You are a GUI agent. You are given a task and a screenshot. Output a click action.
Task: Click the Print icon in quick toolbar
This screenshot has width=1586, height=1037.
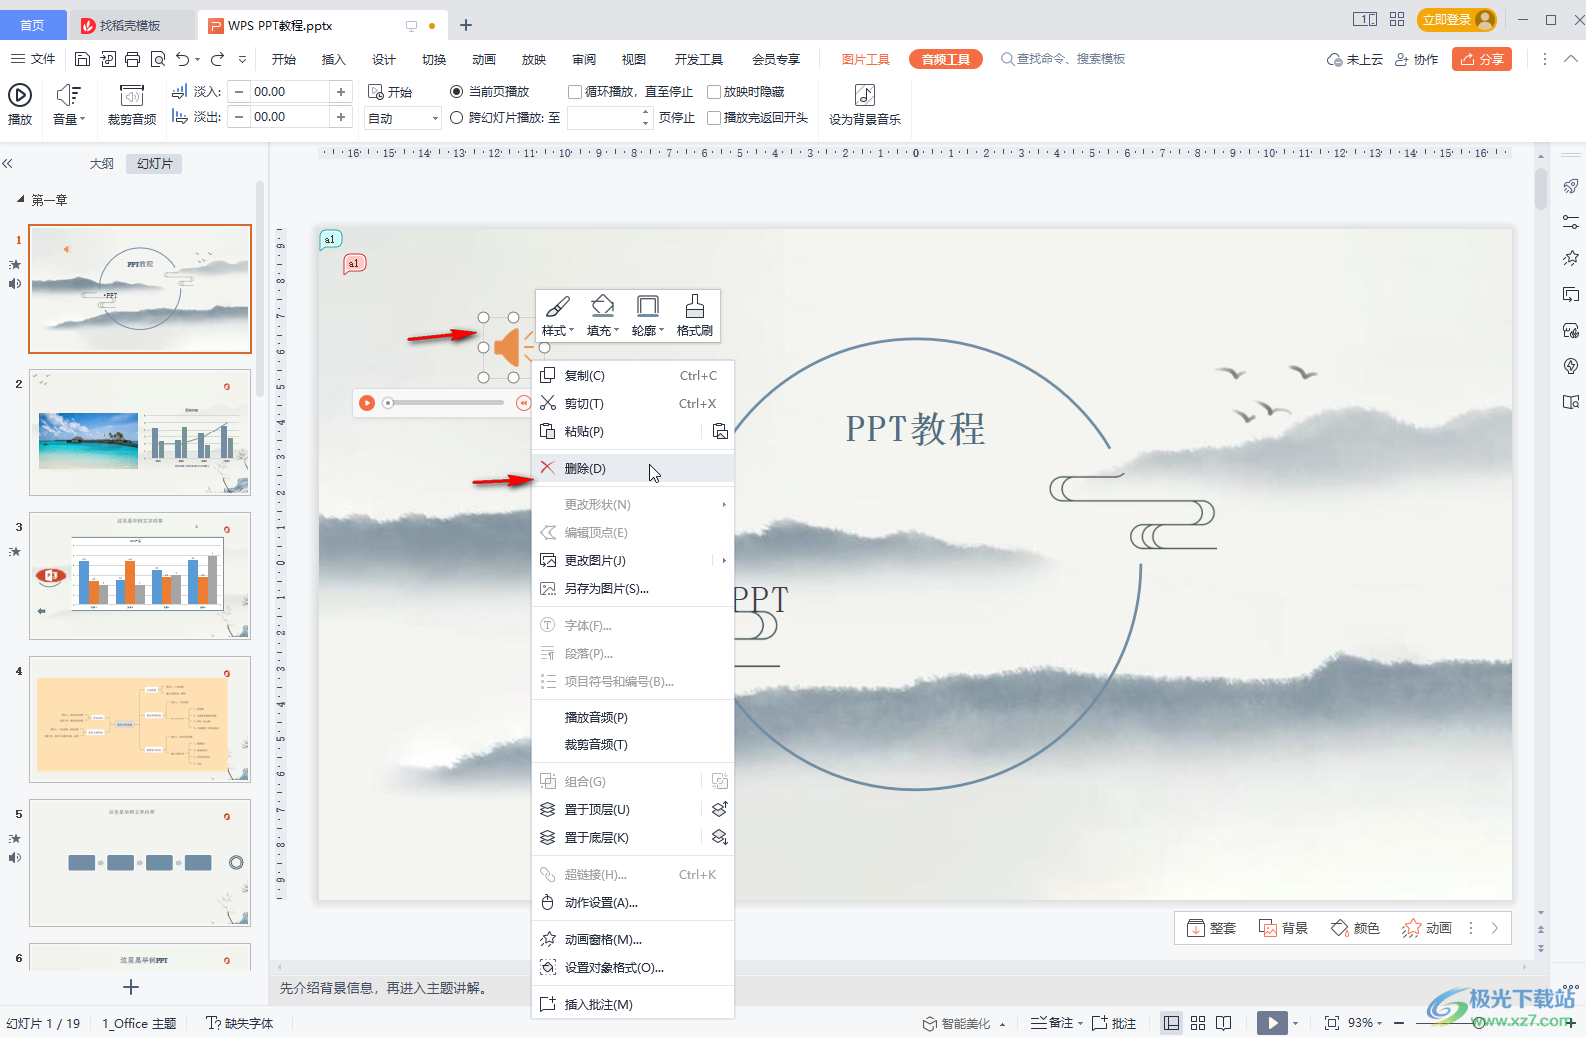[132, 59]
